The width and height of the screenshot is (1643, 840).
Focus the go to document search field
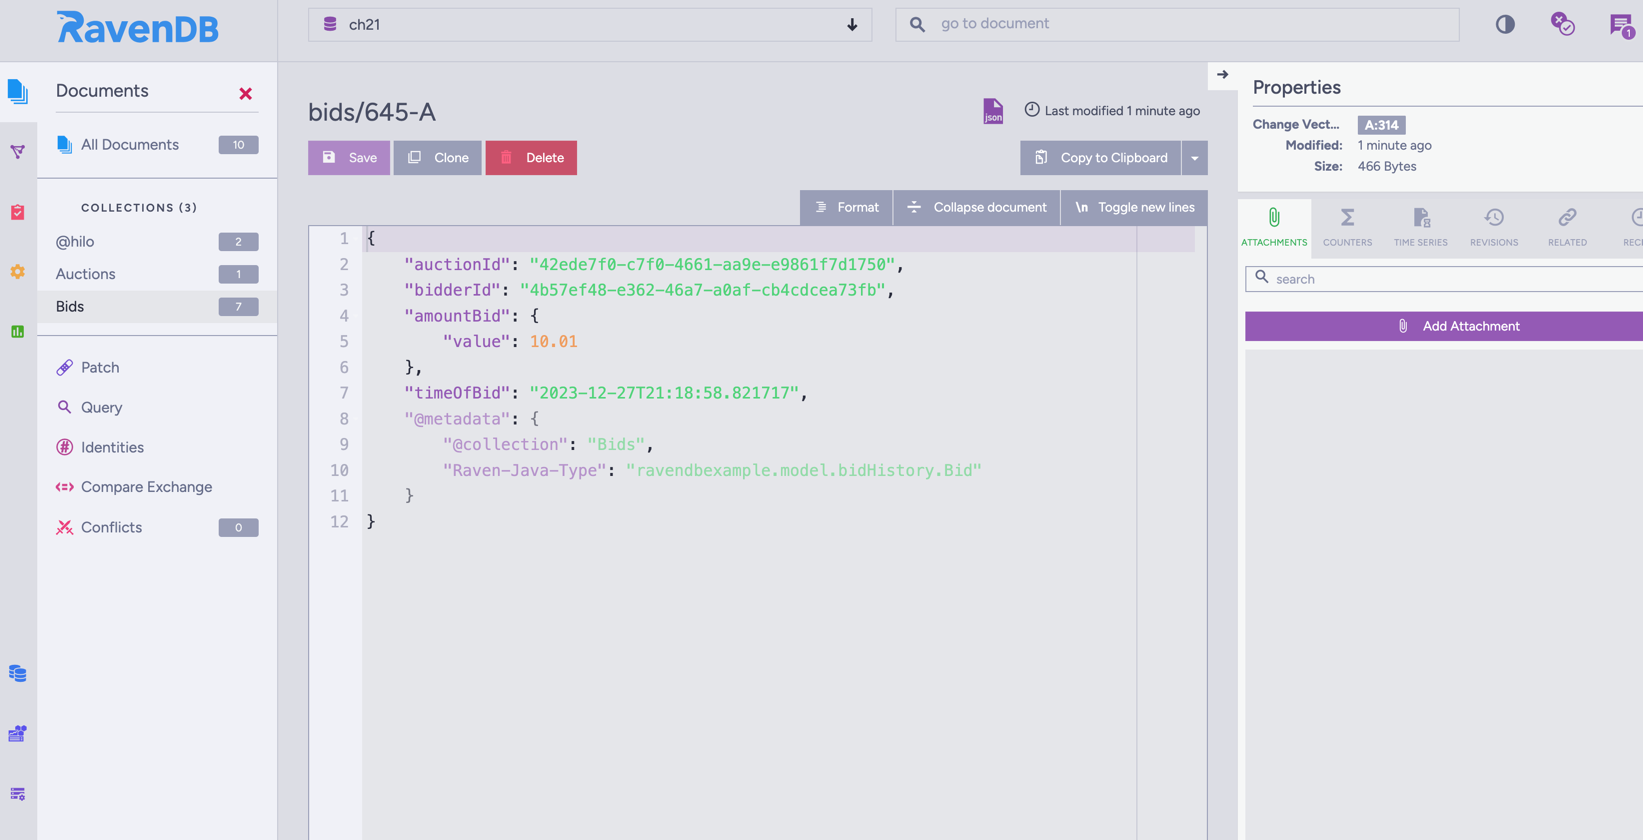1177,24
